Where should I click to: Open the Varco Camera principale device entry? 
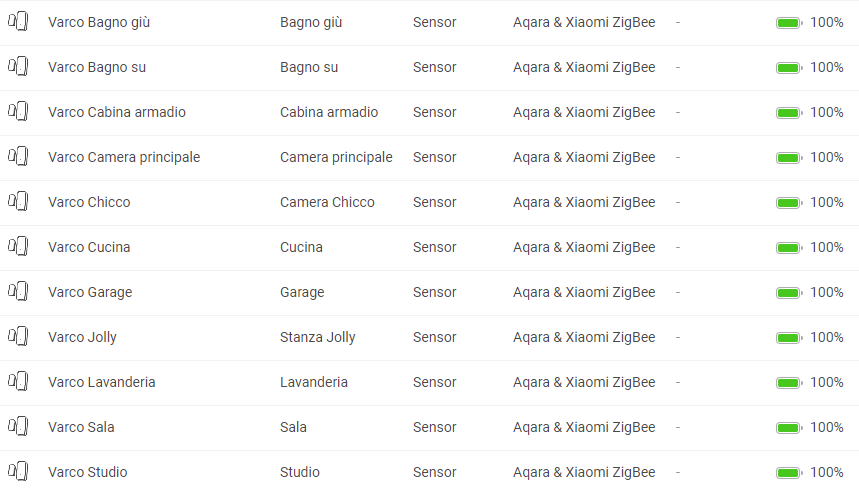click(x=124, y=157)
